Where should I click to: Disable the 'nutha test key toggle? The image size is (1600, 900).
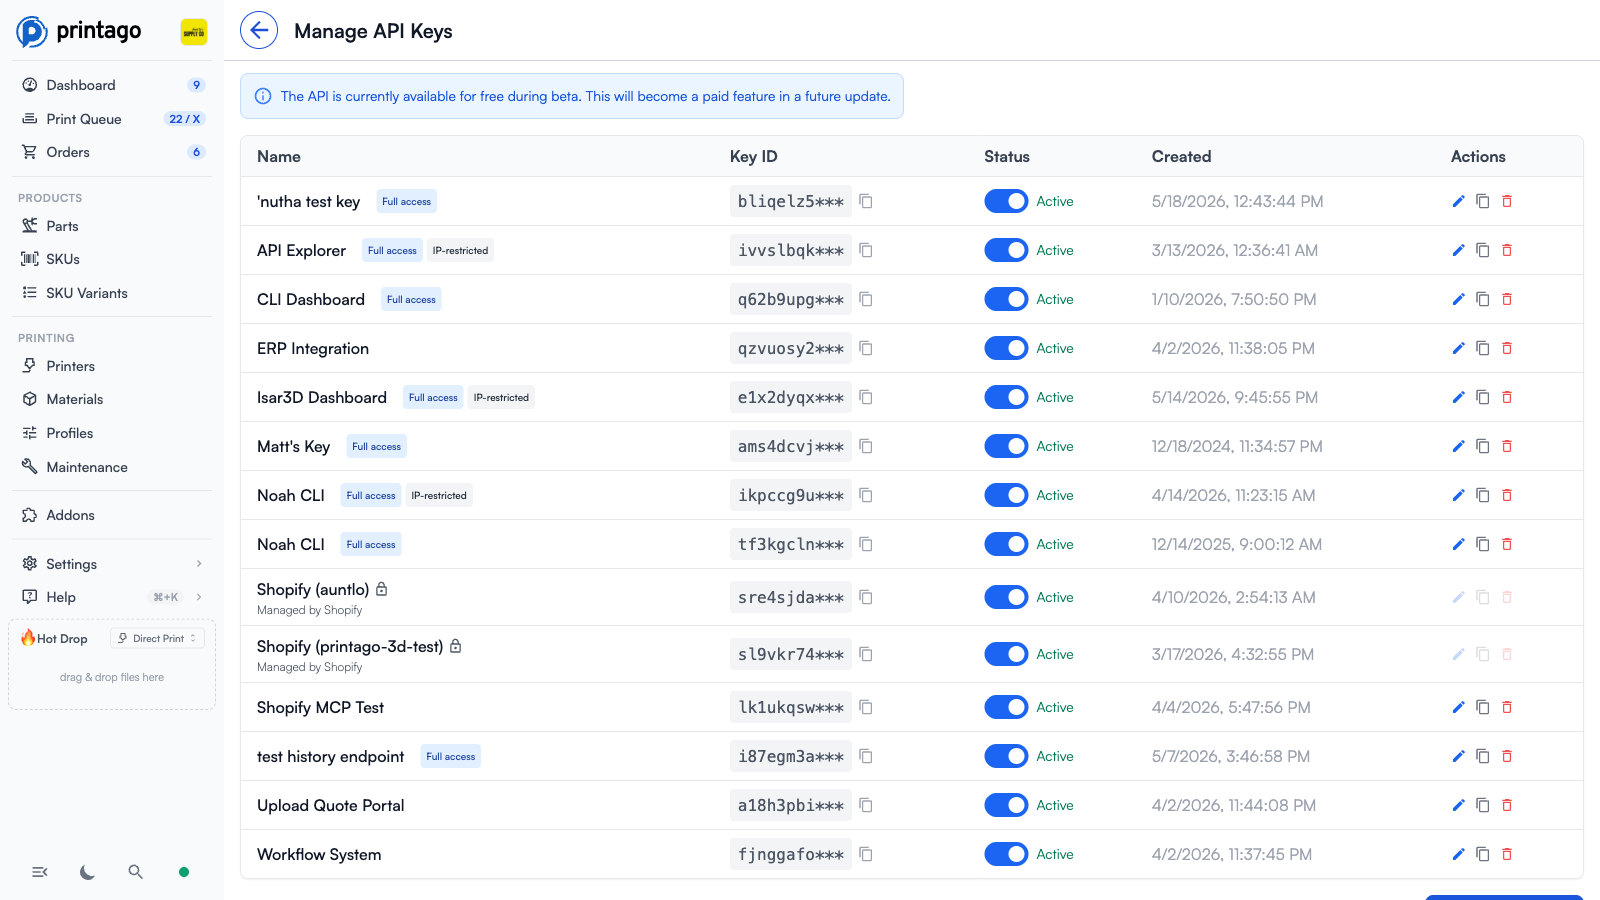pos(1006,202)
